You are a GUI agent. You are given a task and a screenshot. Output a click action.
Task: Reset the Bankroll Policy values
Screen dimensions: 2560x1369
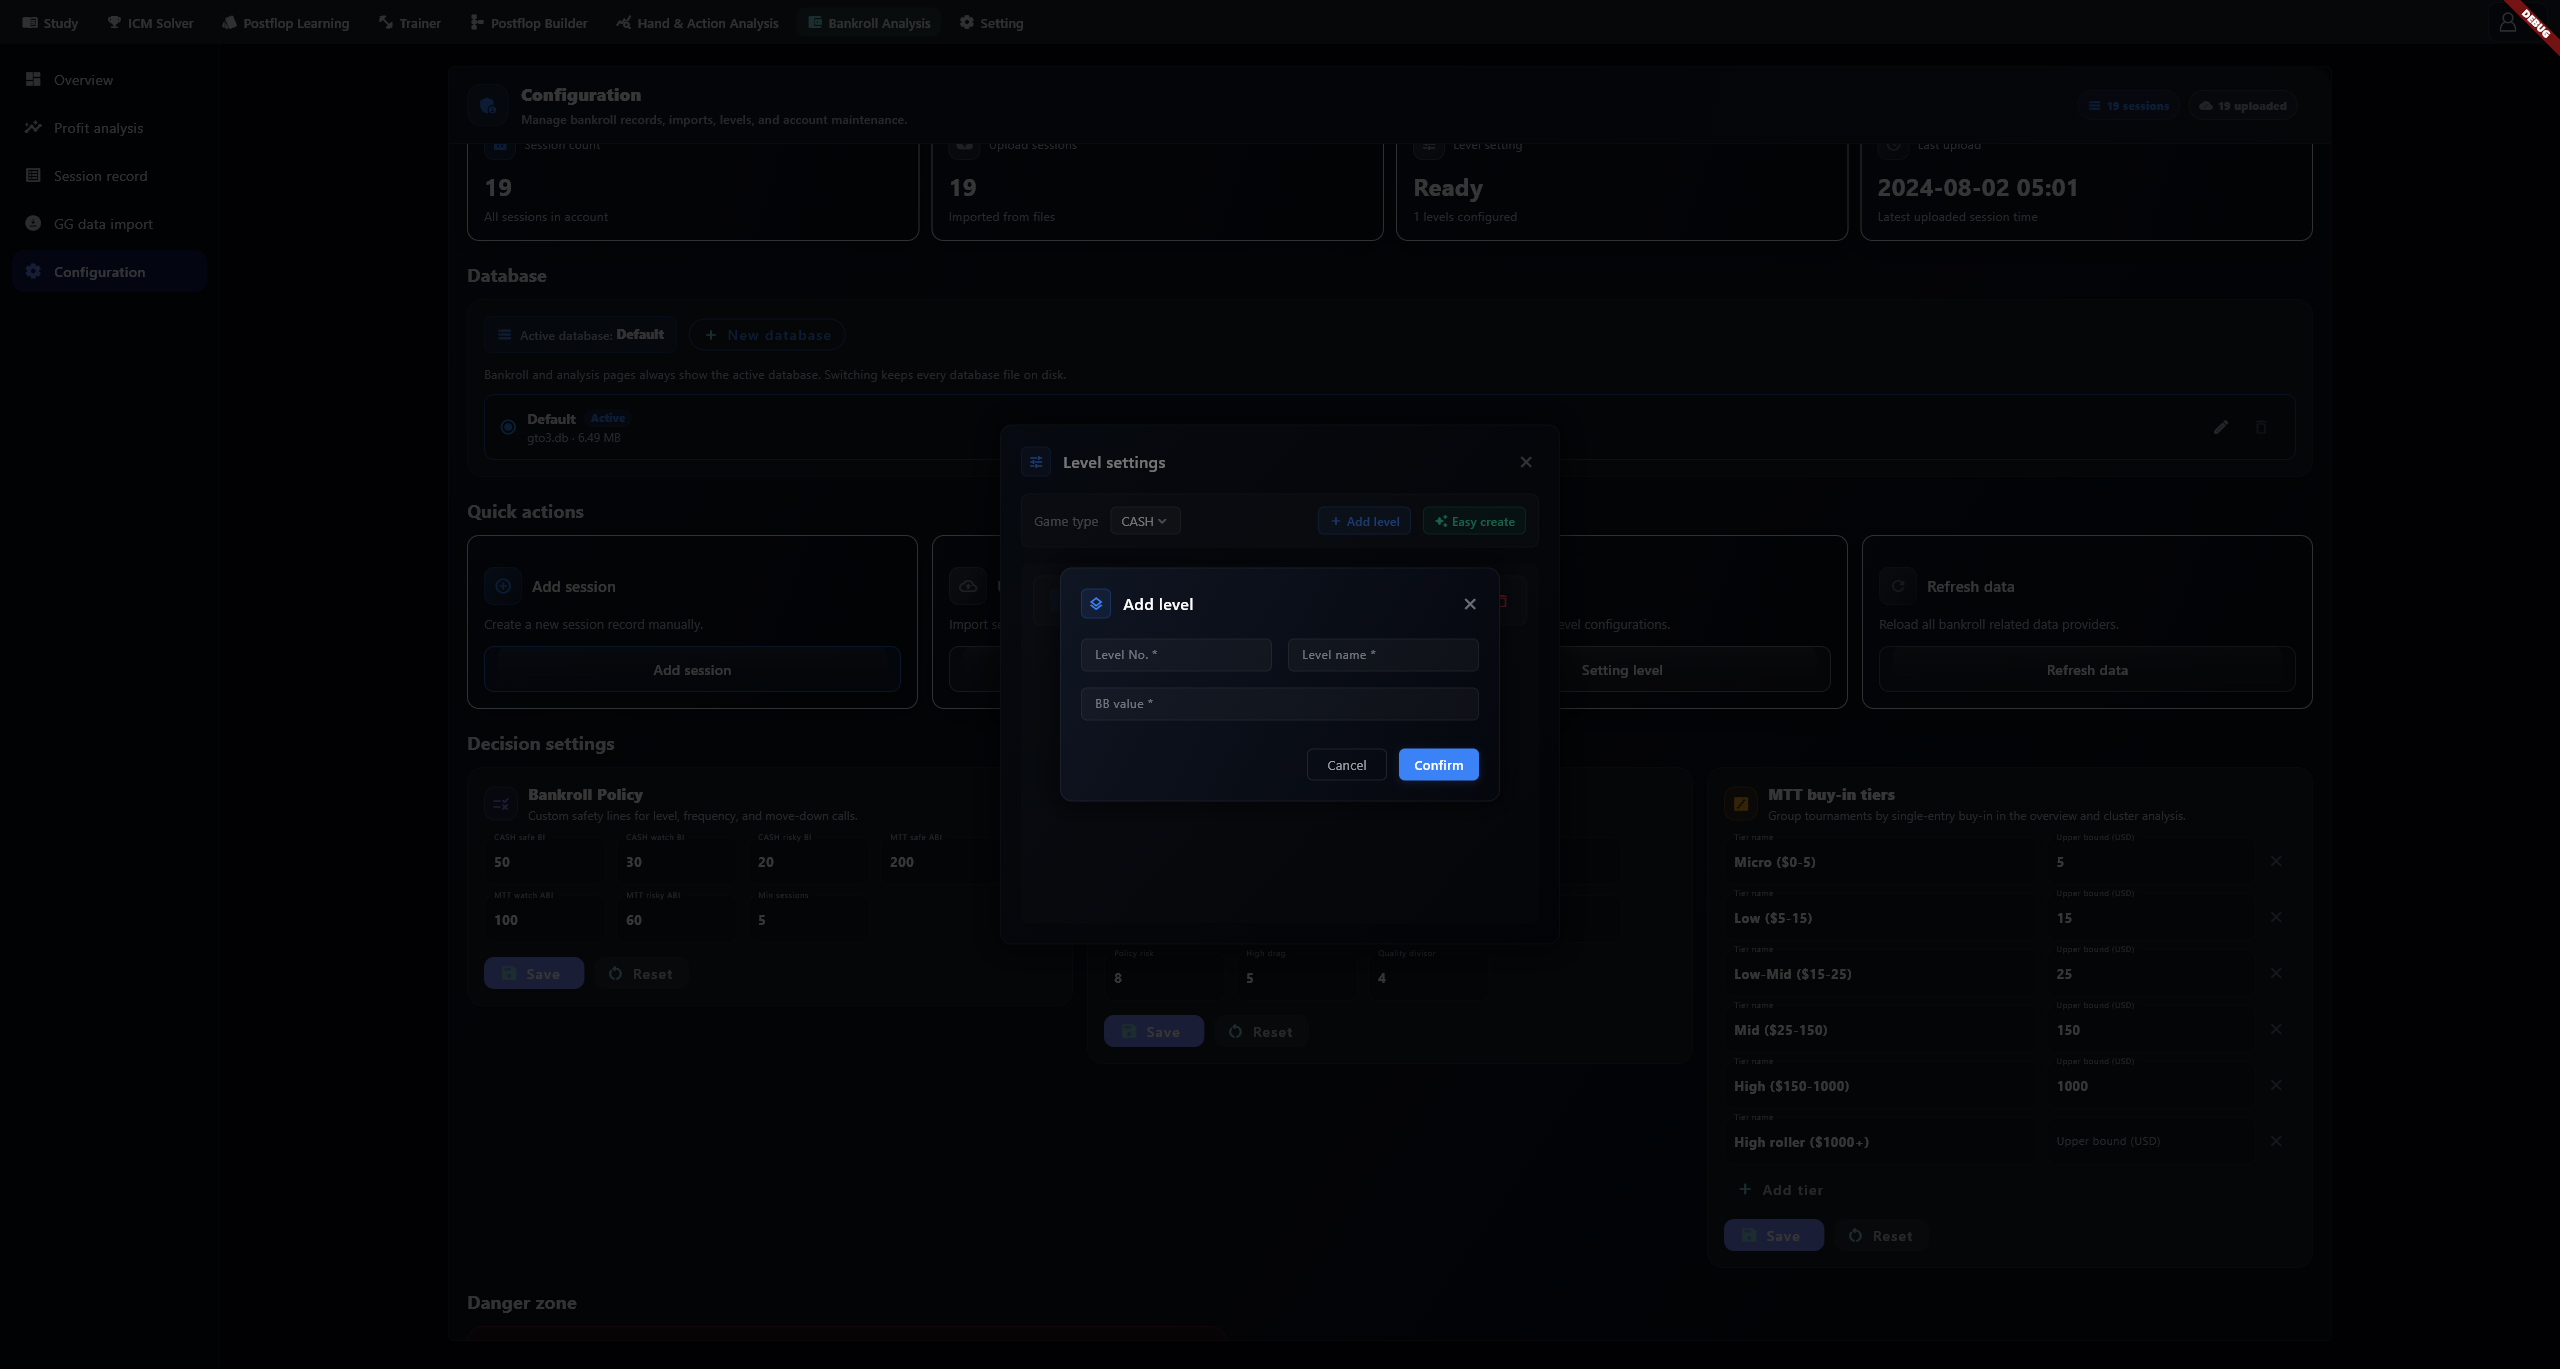[641, 974]
